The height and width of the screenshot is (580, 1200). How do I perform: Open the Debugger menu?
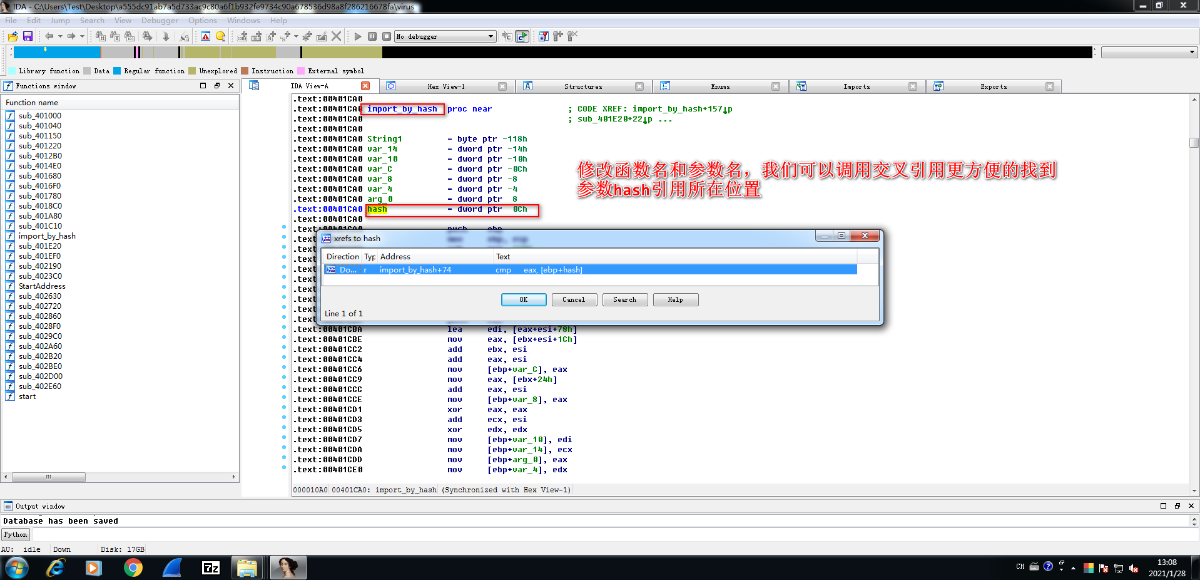point(160,20)
